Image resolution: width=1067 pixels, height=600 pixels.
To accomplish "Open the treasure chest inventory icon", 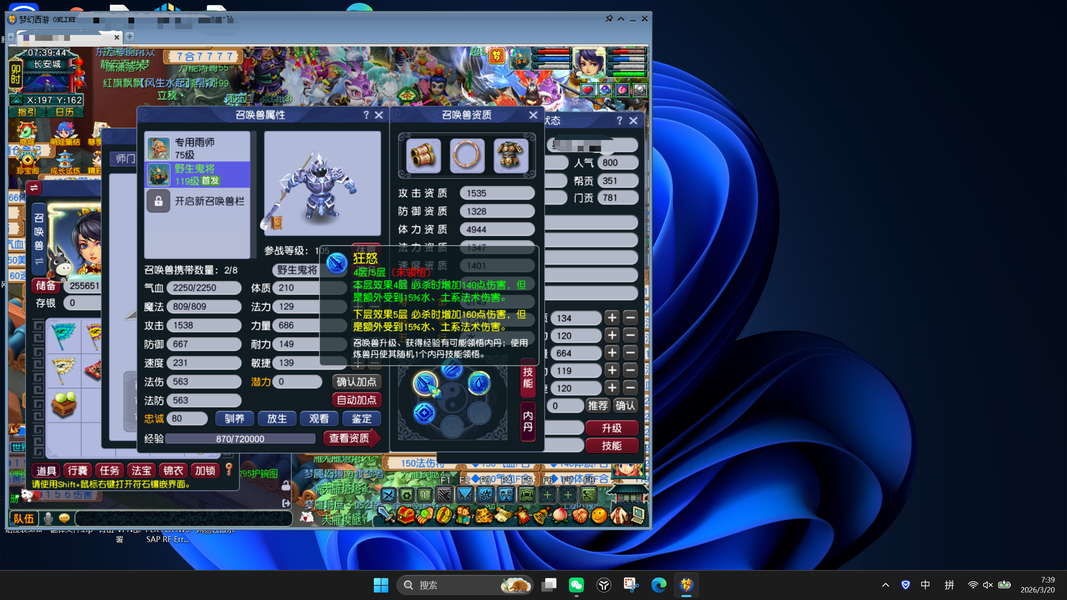I will [x=406, y=515].
